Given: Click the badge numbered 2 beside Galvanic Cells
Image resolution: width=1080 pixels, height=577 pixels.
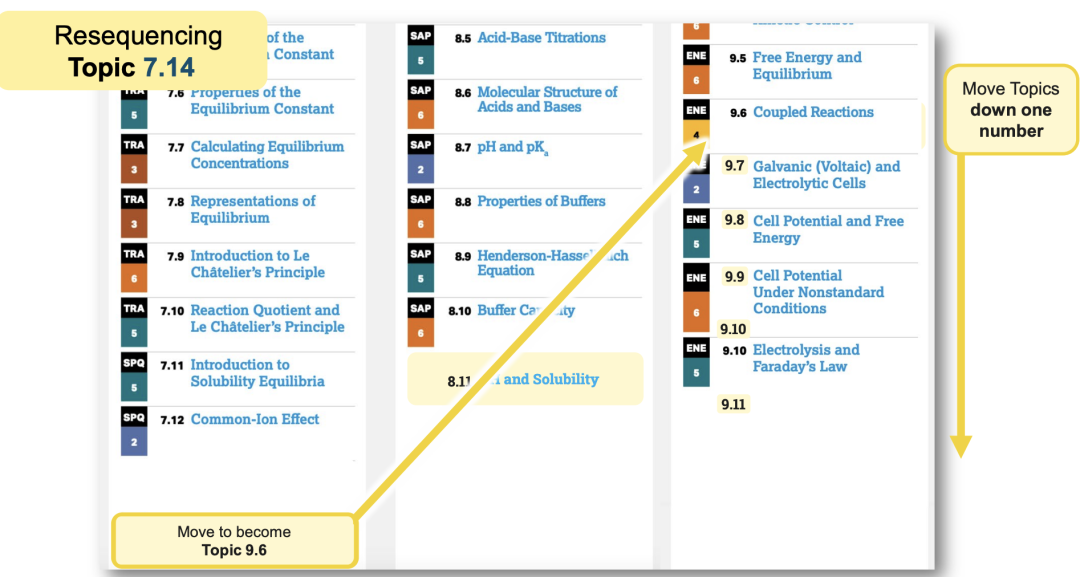Looking at the screenshot, I should (x=696, y=181).
